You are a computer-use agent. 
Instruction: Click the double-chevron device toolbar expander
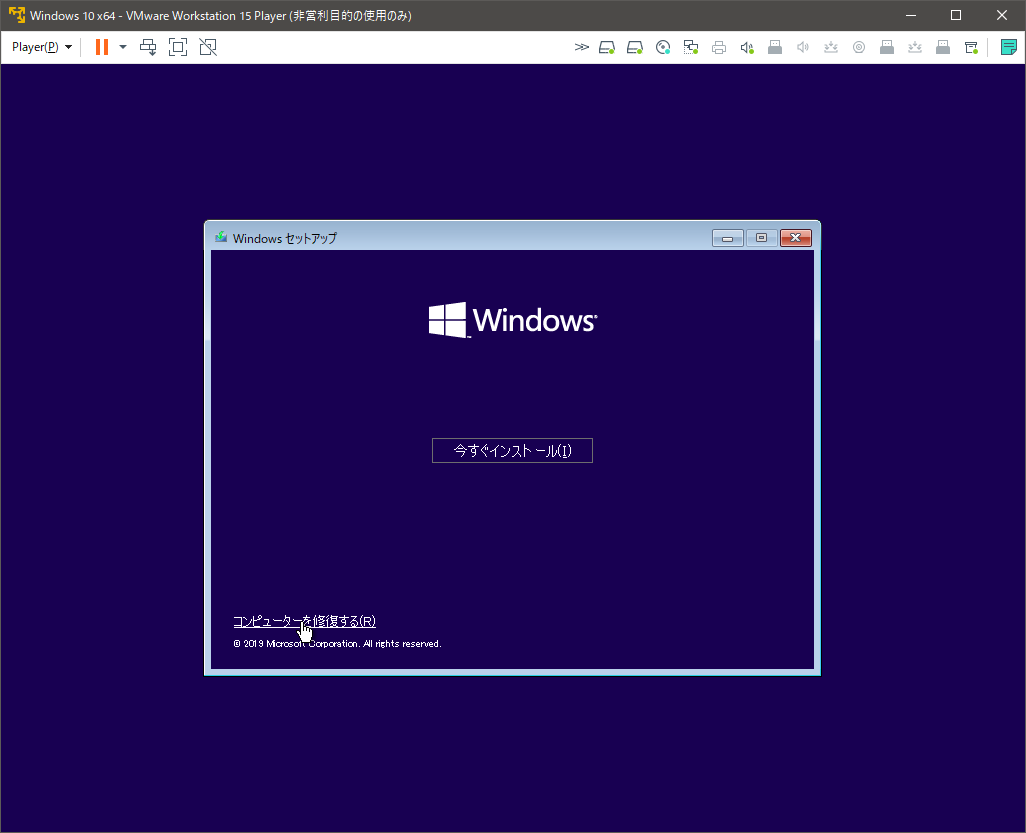point(581,47)
